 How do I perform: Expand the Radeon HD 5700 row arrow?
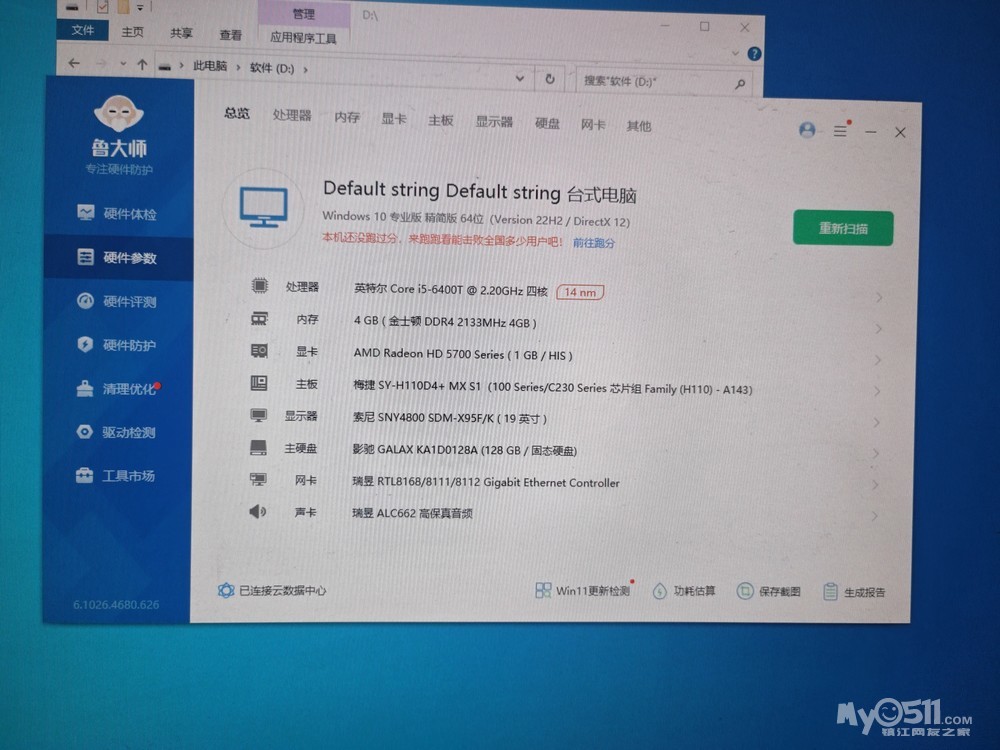tap(878, 360)
